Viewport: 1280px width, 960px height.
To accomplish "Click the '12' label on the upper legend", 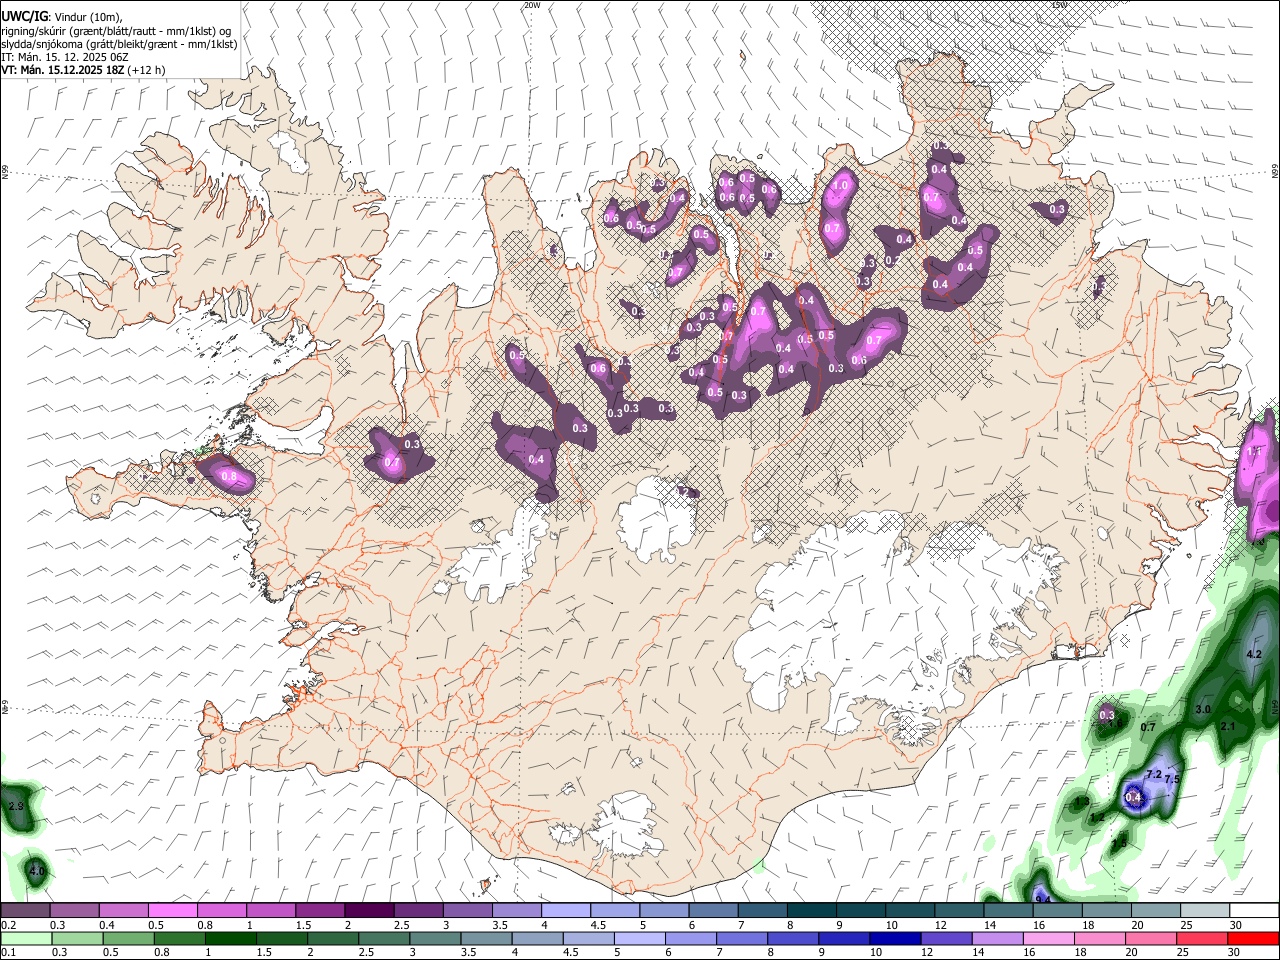I will (940, 925).
